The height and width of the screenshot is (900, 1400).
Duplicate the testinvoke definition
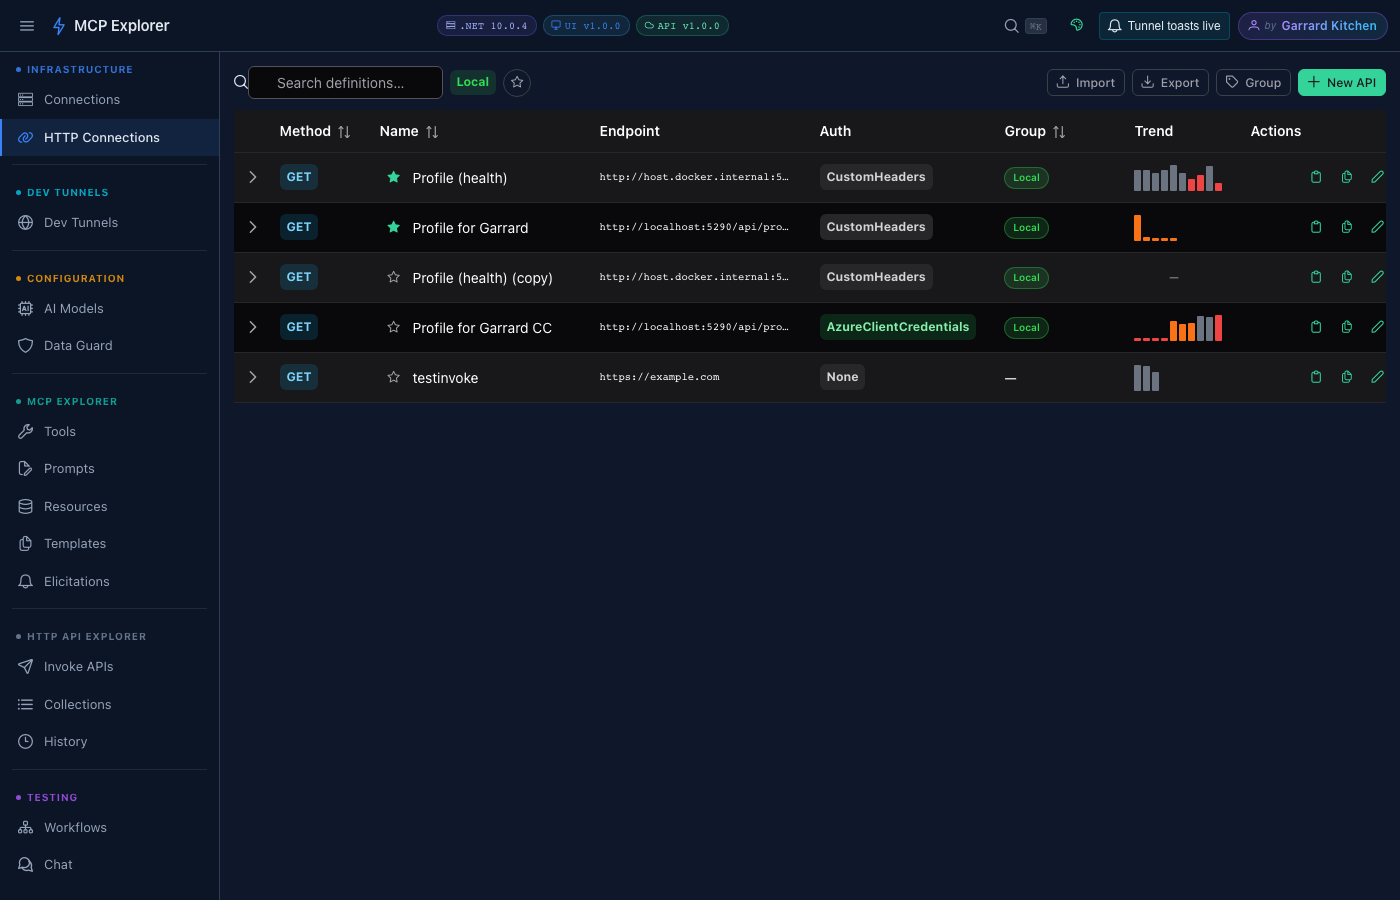coord(1347,377)
